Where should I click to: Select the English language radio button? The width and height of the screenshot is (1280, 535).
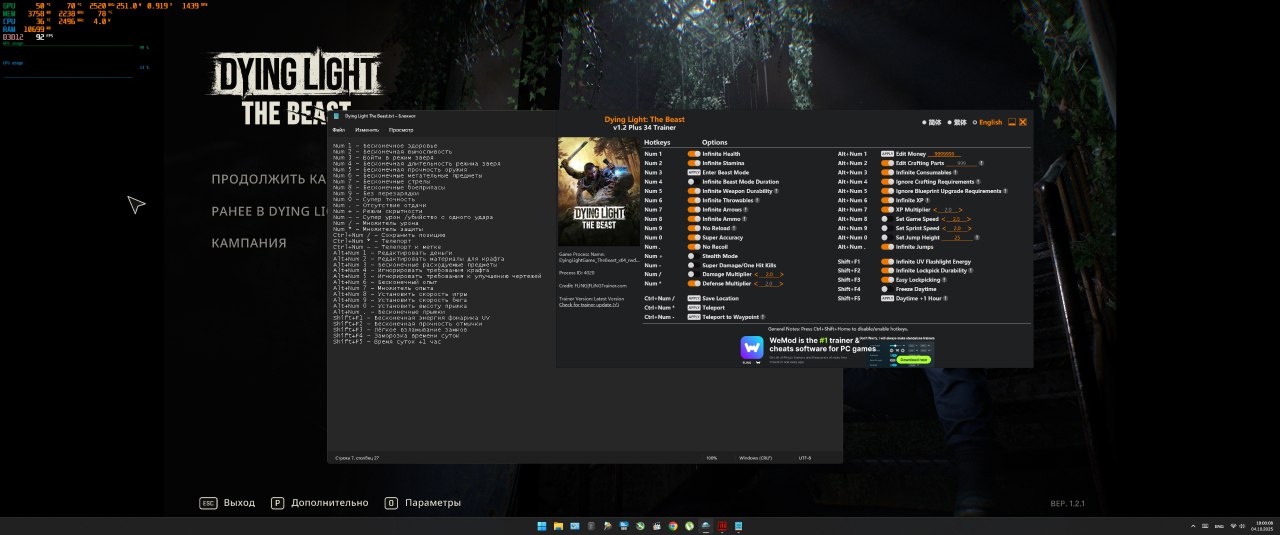click(x=975, y=122)
